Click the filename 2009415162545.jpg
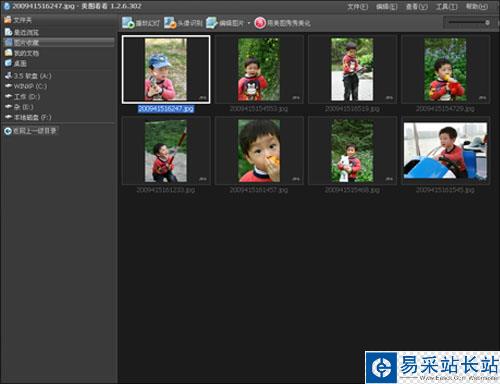Image resolution: width=500 pixels, height=384 pixels. coord(445,190)
